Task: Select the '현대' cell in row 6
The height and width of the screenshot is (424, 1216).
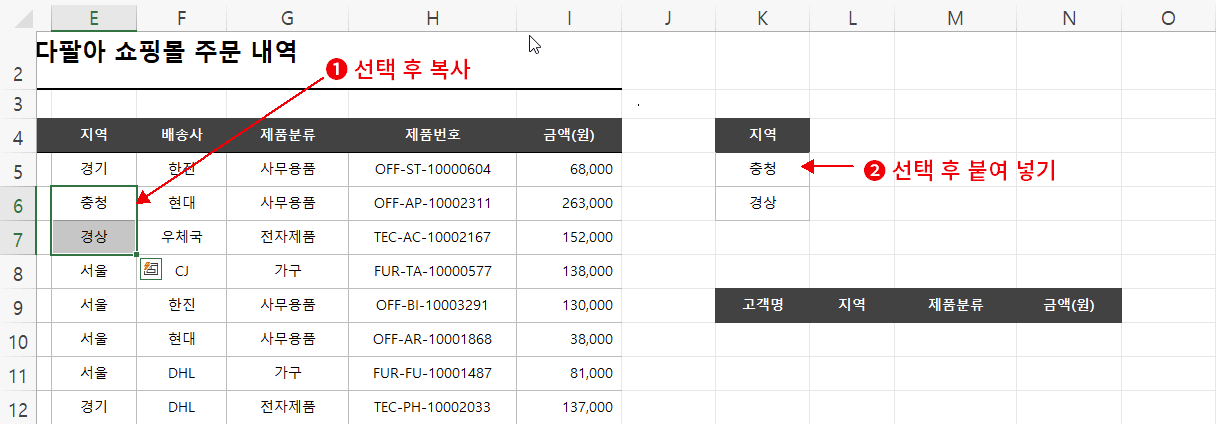Action: click(x=182, y=203)
